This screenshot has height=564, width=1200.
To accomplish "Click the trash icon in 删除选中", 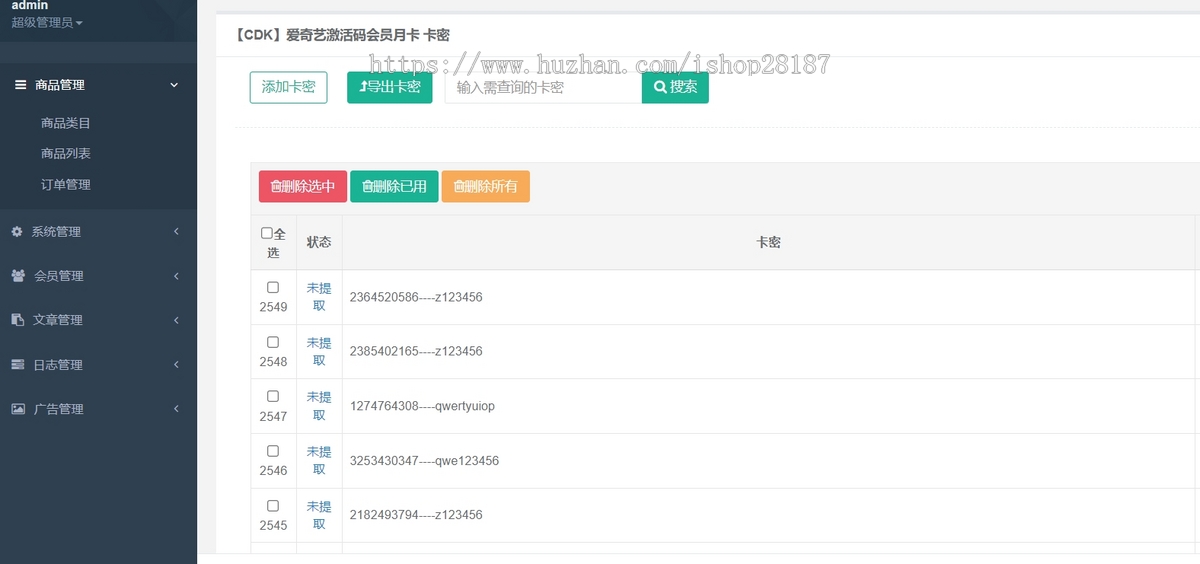I will pos(276,187).
